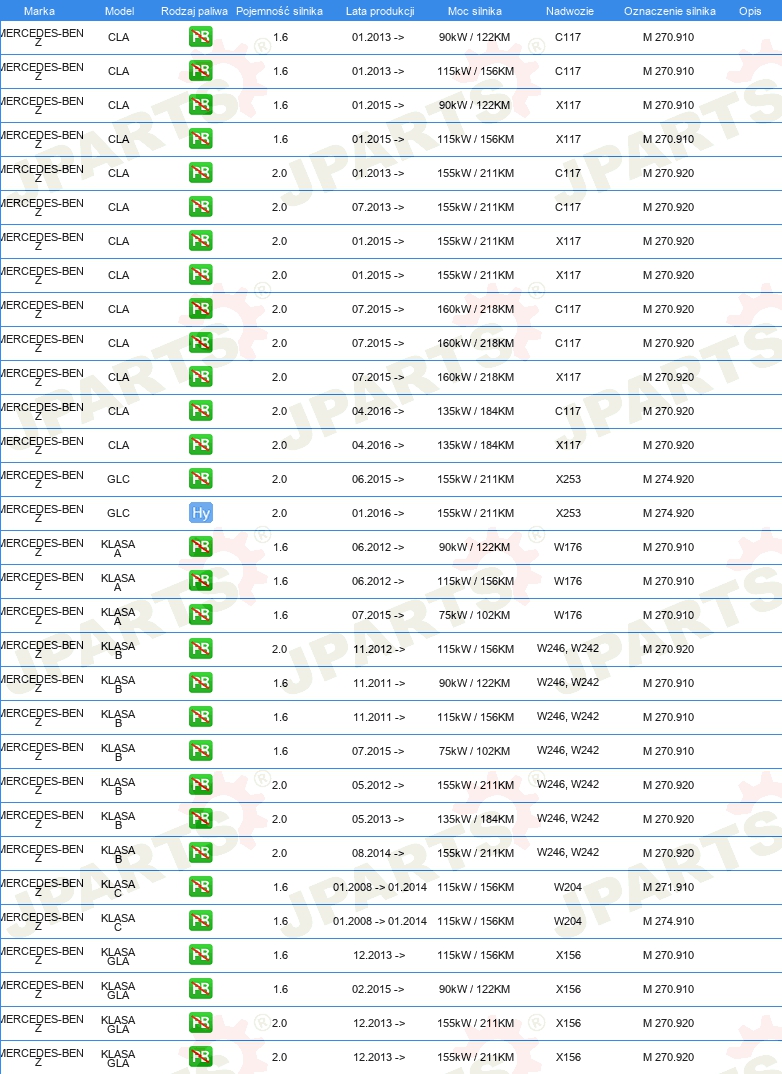Viewport: 782px width, 1074px height.
Task: Click petrol icon for Klasa A 06.2012 115kW
Action: pyautogui.click(x=201, y=581)
